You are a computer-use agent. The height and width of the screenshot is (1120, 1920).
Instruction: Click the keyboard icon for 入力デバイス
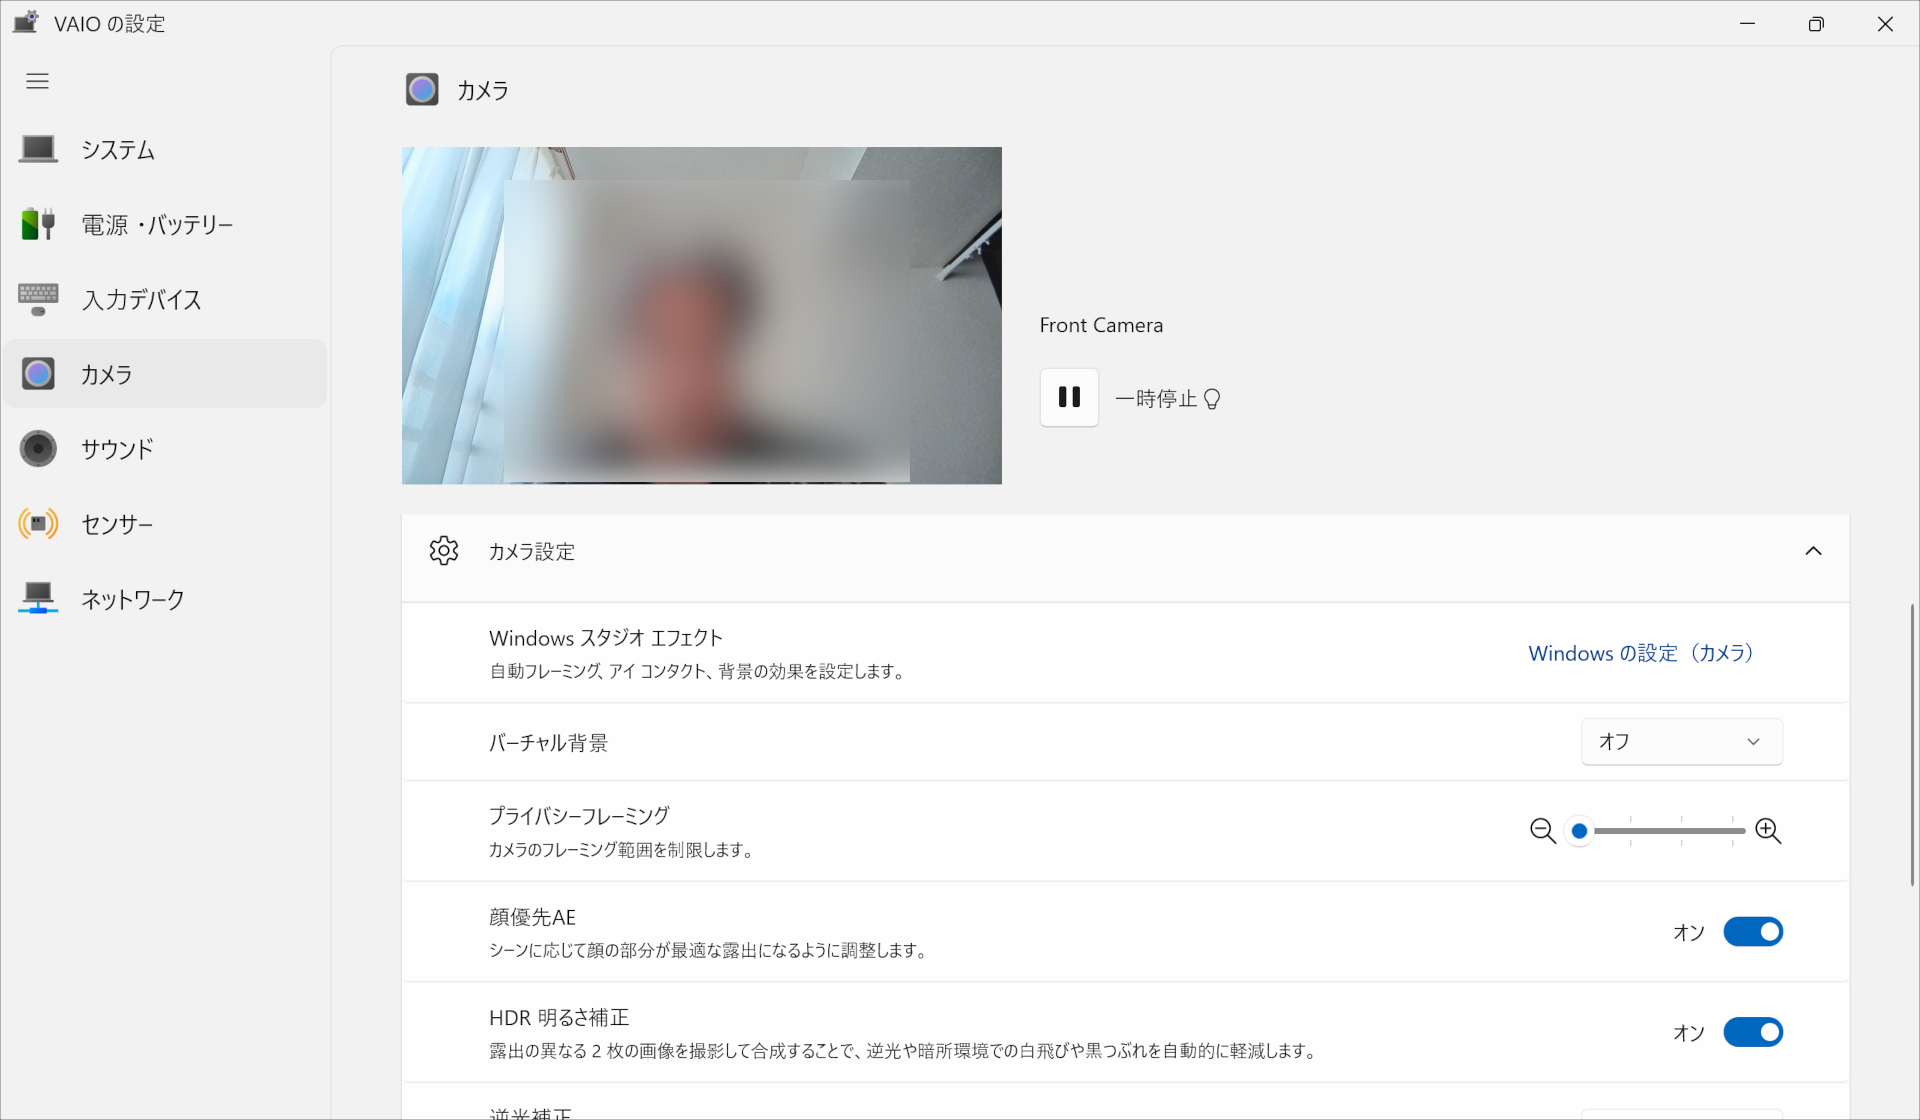click(38, 299)
